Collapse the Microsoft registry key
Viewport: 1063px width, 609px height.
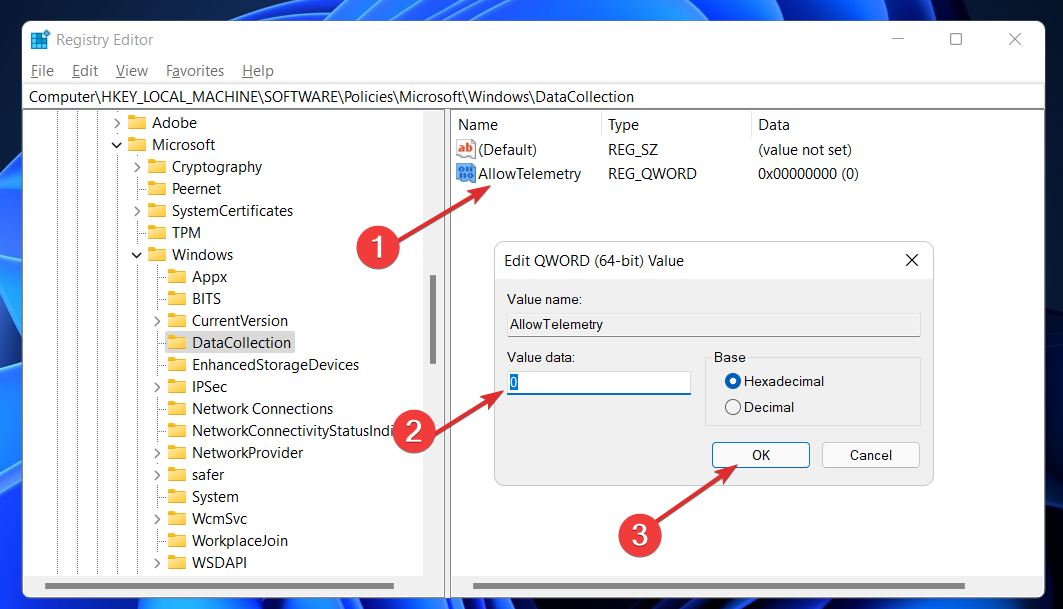pyautogui.click(x=117, y=145)
